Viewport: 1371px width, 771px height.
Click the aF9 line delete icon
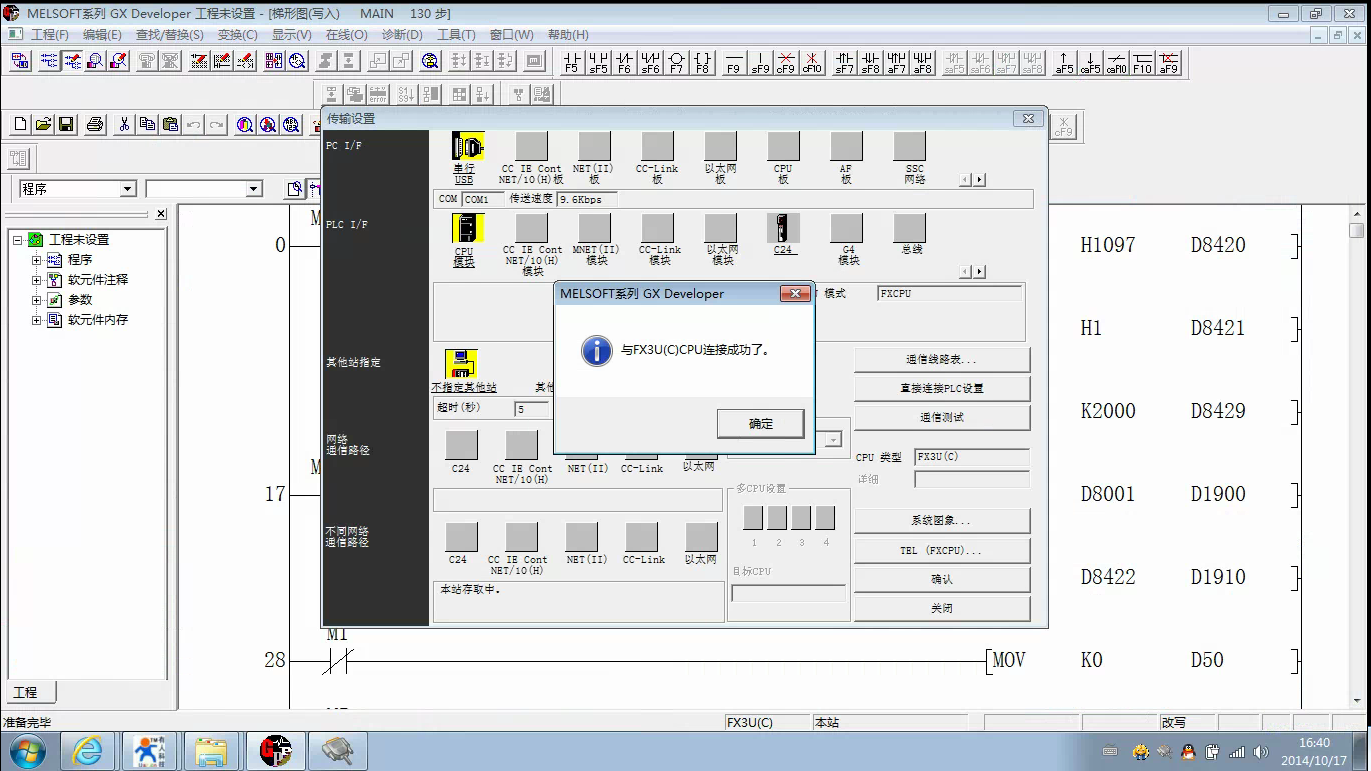(x=1168, y=63)
